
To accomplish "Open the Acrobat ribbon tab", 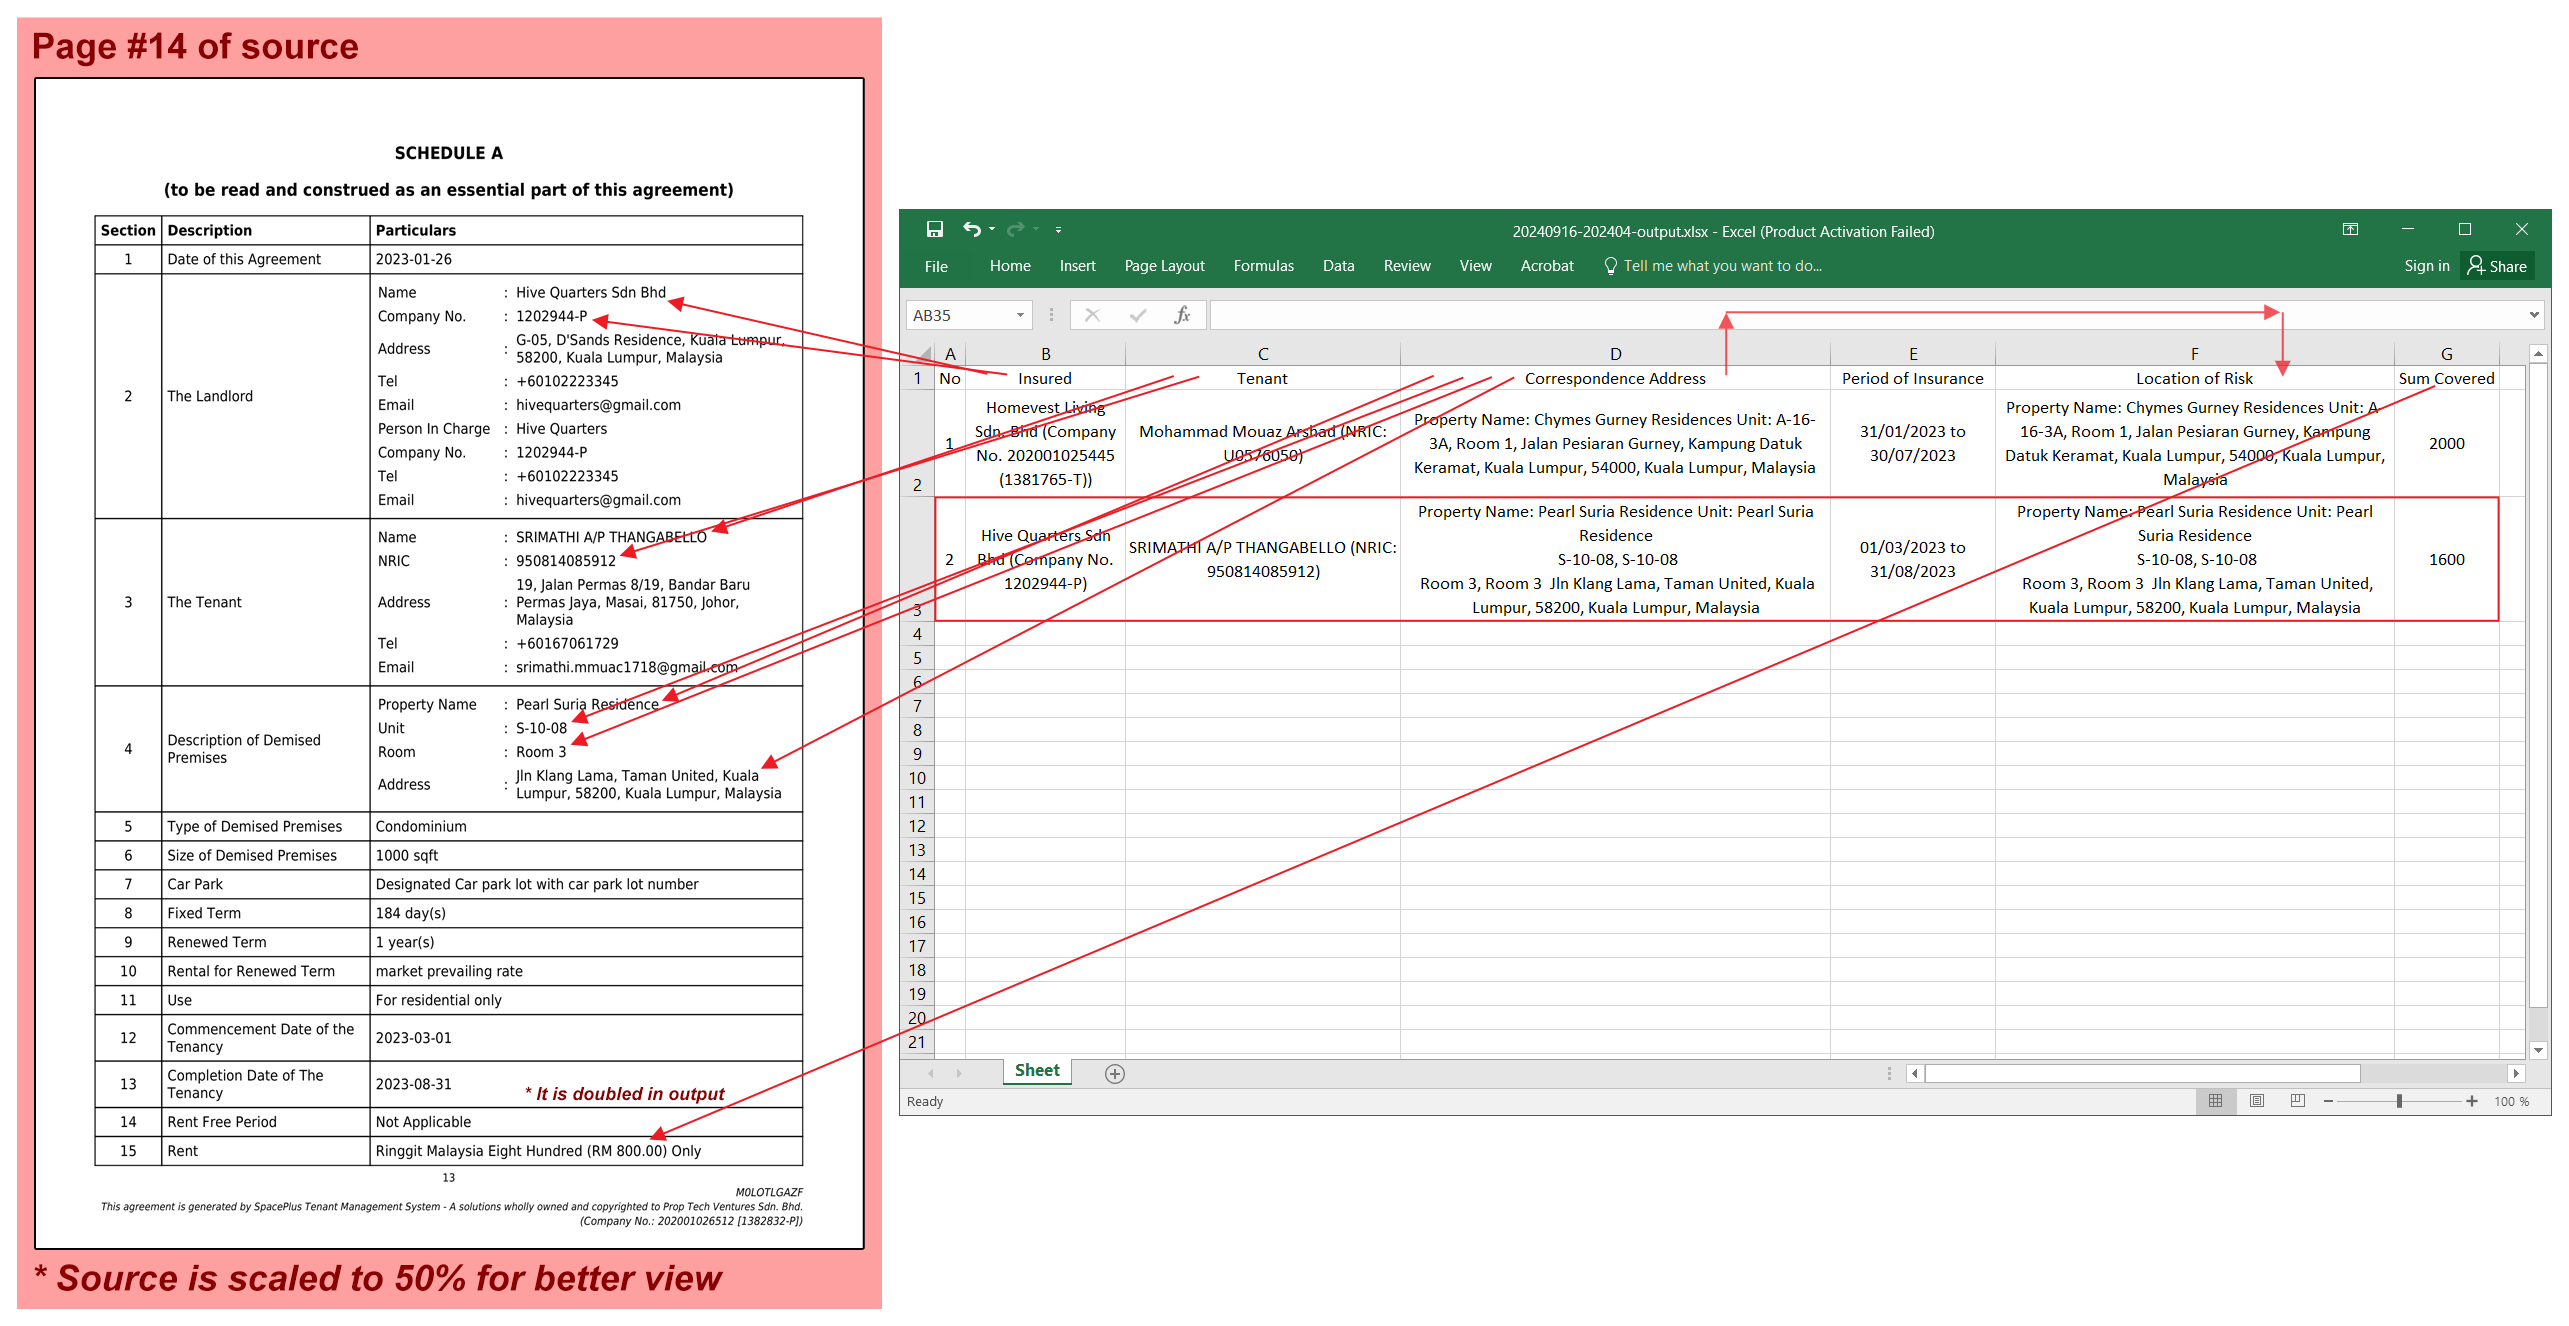I will pyautogui.click(x=1547, y=266).
